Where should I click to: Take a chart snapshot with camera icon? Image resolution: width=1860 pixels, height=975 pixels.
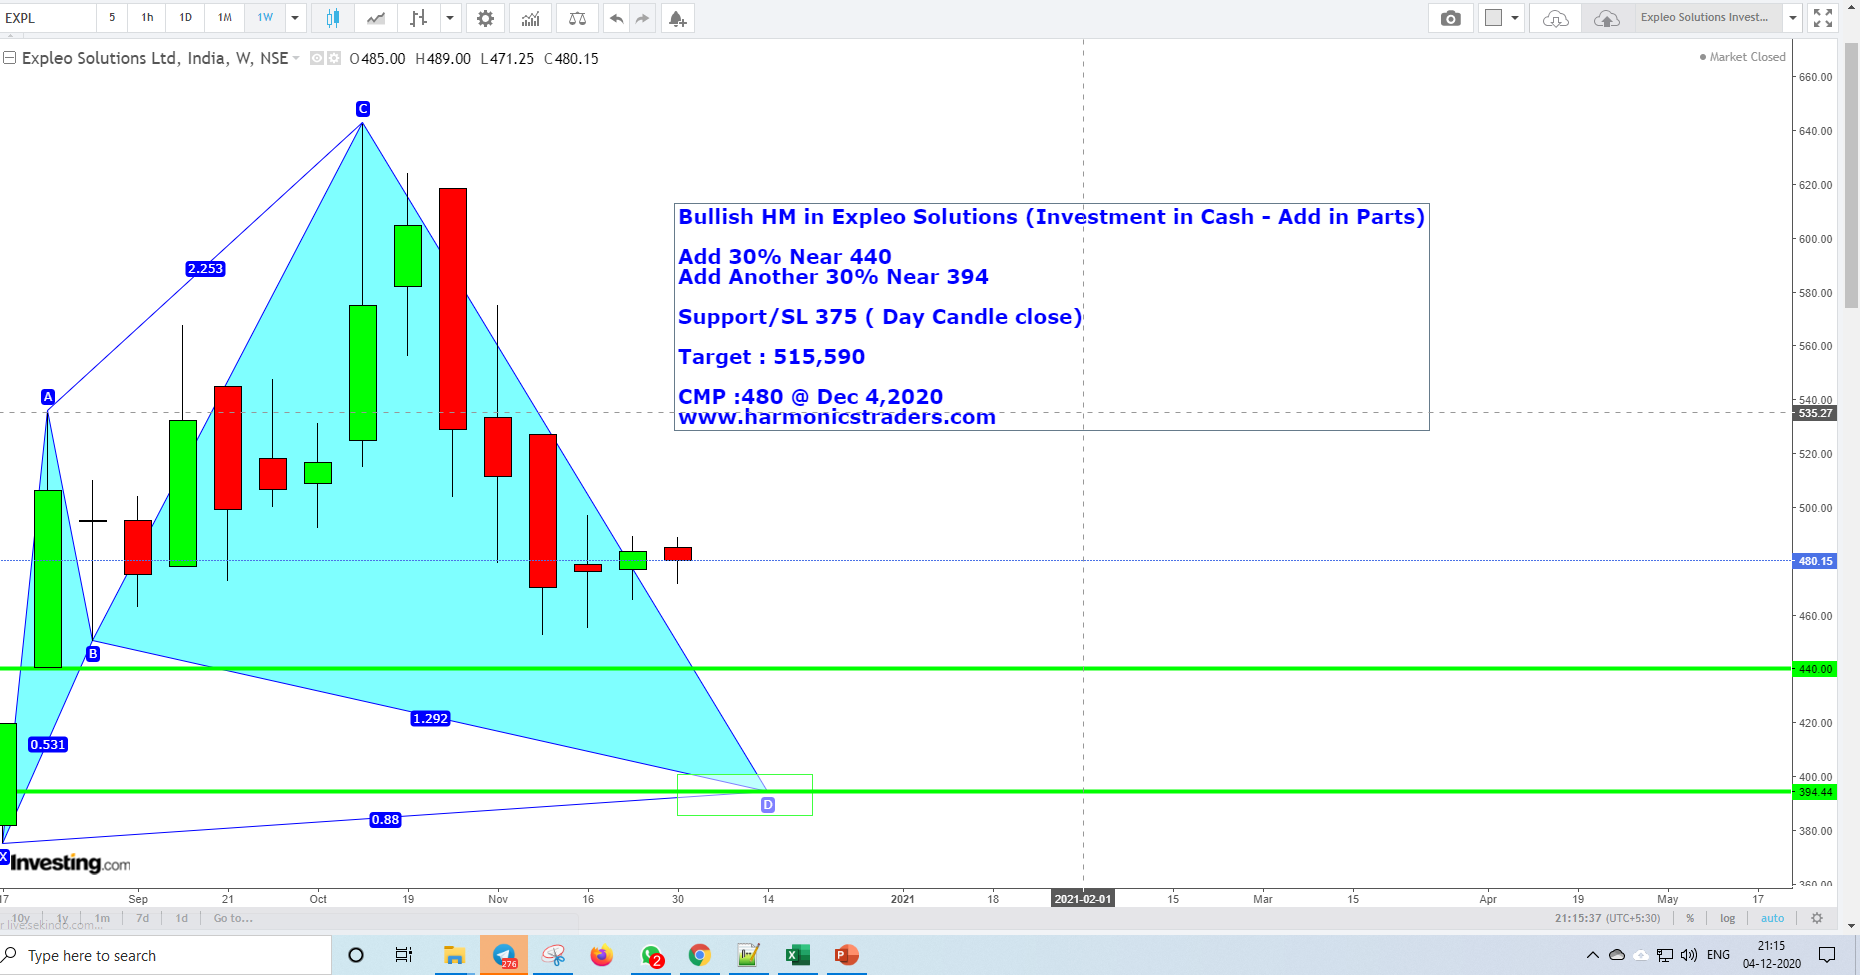click(x=1451, y=17)
